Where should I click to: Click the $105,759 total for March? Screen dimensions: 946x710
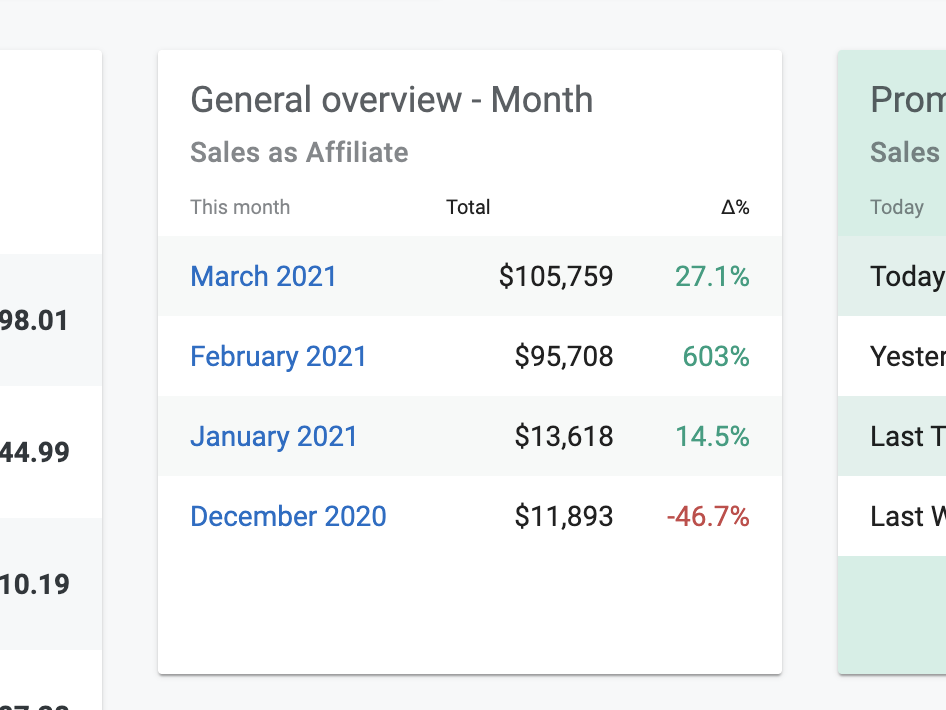(x=556, y=276)
